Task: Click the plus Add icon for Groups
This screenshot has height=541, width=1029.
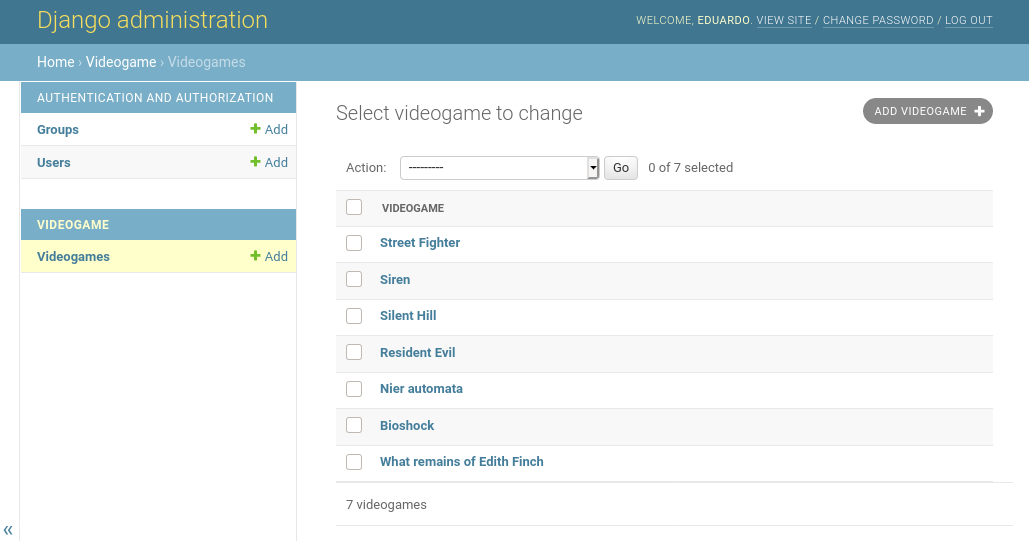Action: point(256,130)
